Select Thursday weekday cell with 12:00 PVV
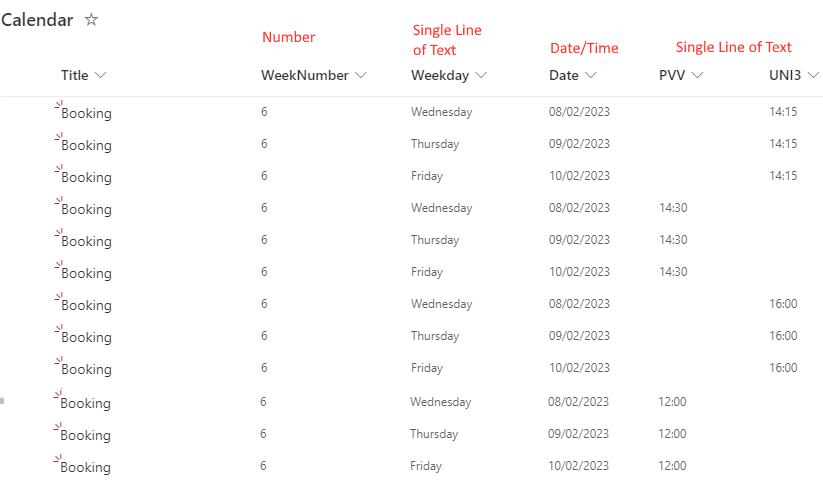 click(x=434, y=434)
